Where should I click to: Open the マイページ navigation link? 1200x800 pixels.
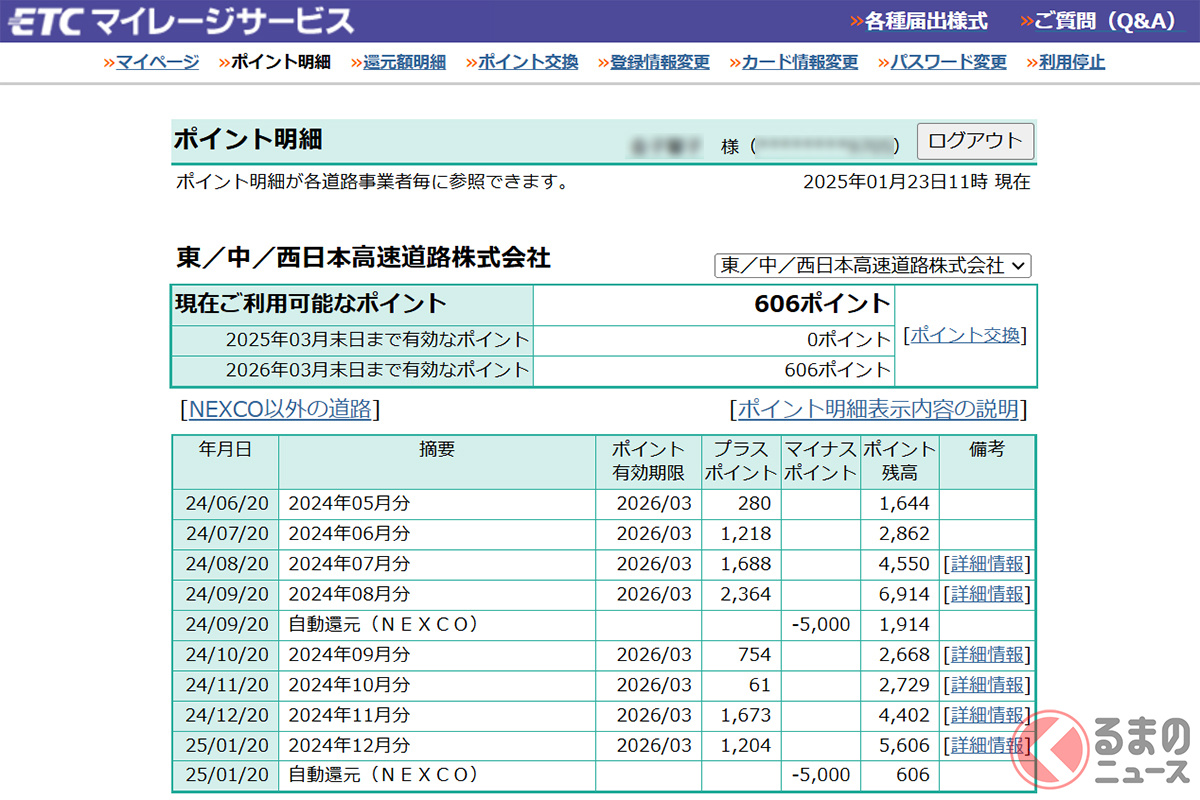[x=157, y=62]
